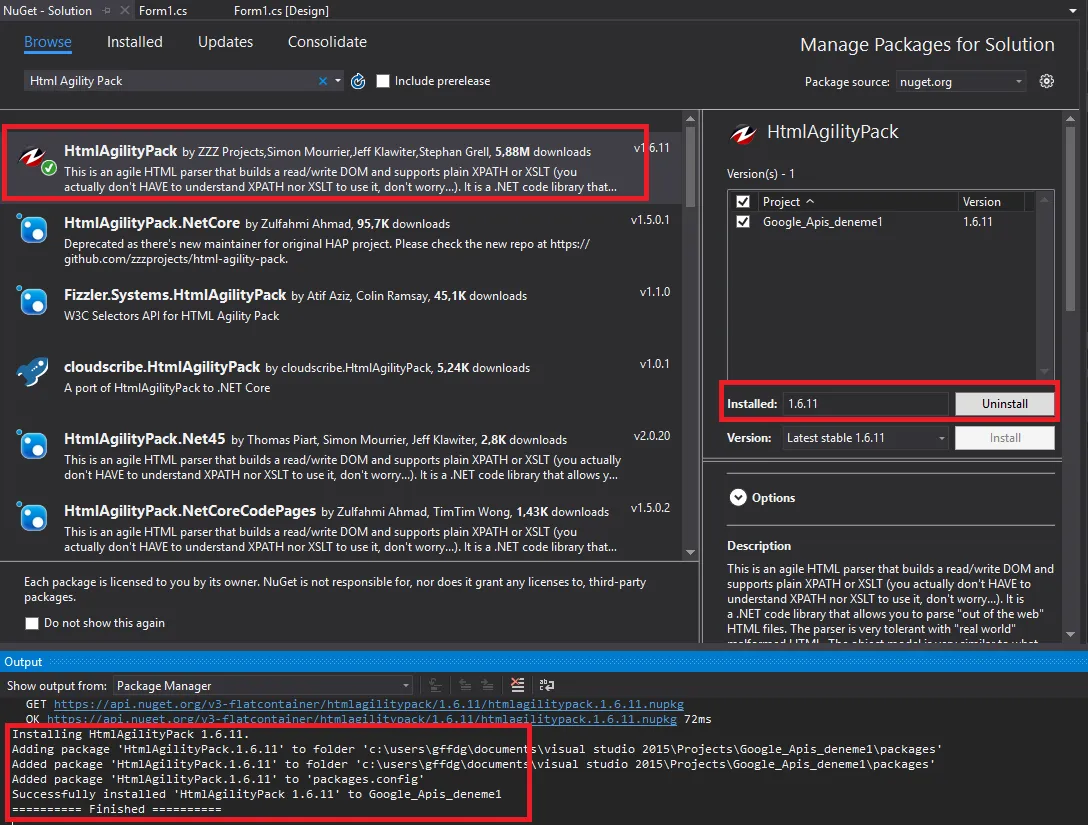Toggle select-all Project checkbox in header
Image resolution: width=1088 pixels, height=825 pixels.
742,202
